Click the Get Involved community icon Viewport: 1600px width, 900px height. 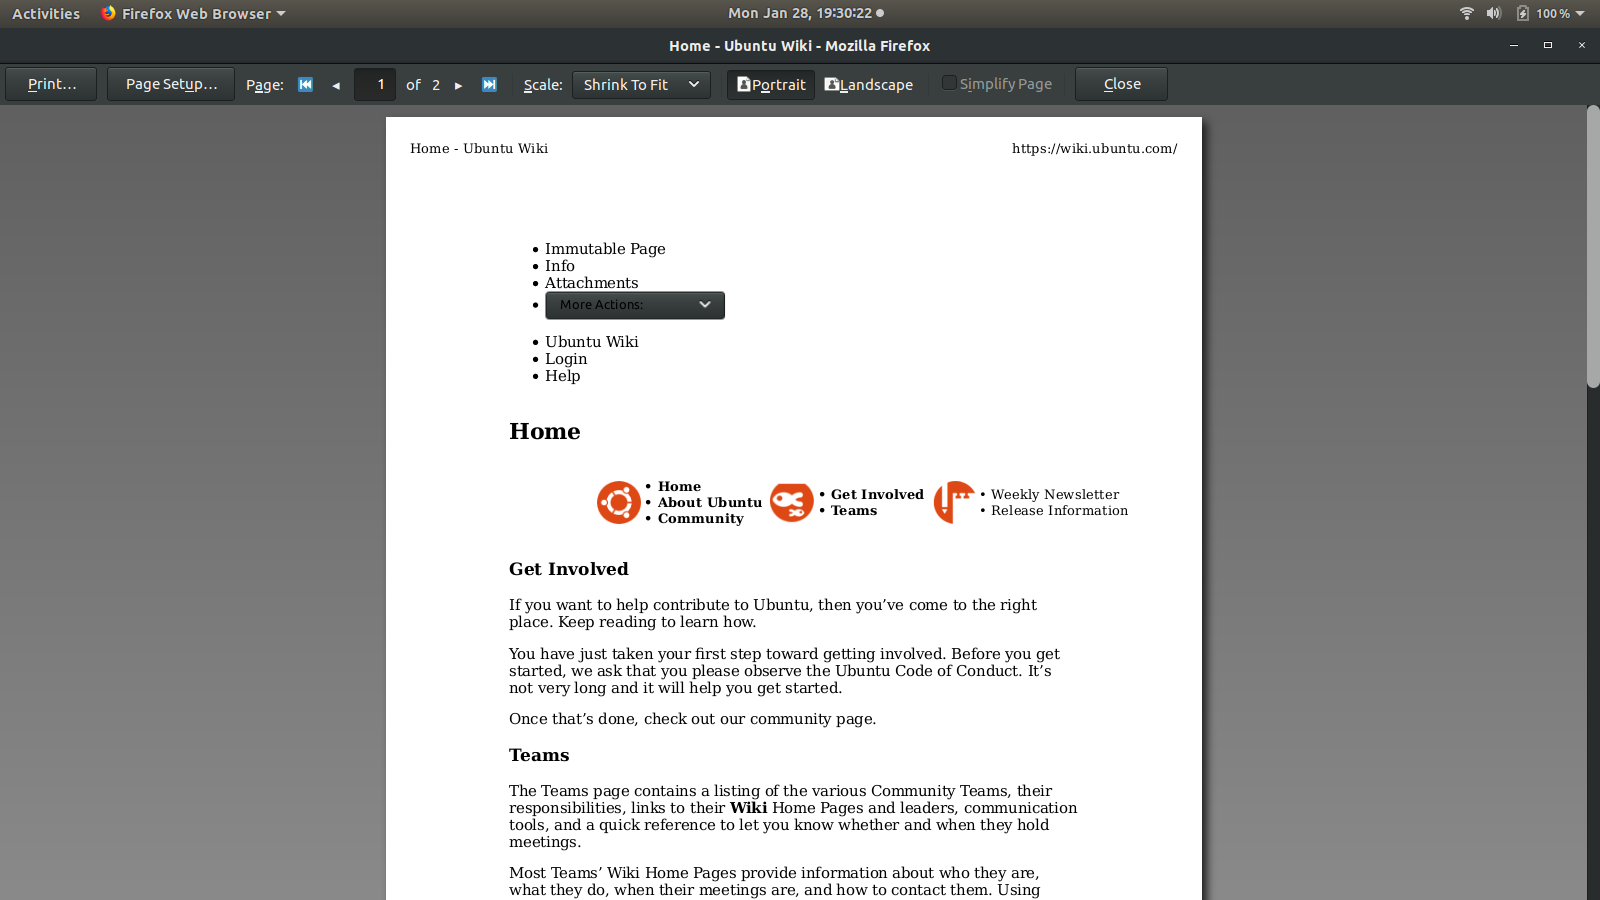792,502
